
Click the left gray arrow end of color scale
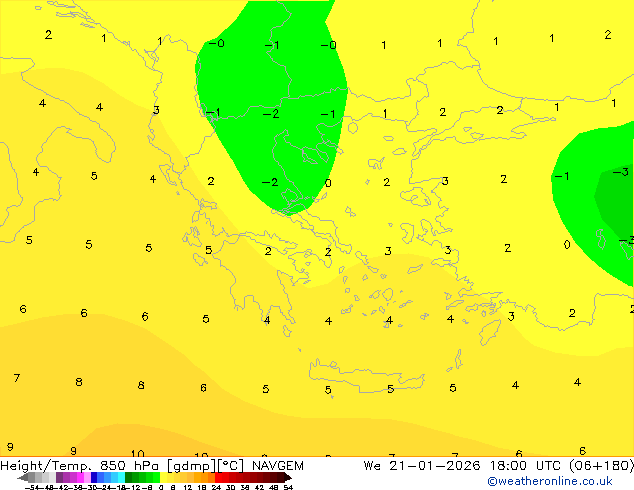tap(23, 477)
